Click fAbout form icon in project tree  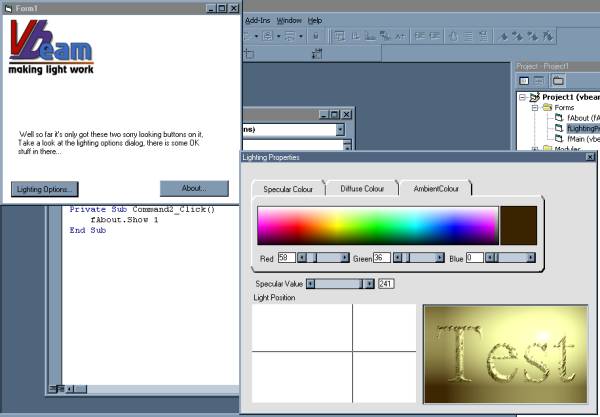pyautogui.click(x=558, y=118)
